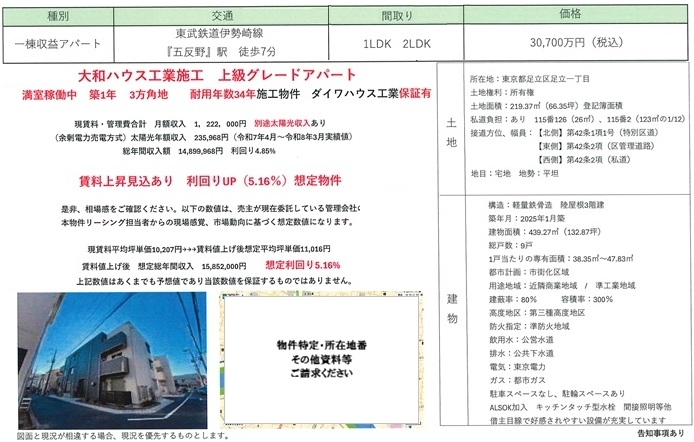This screenshot has height=442, width=694.
Task: Click the 都市計画:市街化区域 line
Action: [x=528, y=272]
